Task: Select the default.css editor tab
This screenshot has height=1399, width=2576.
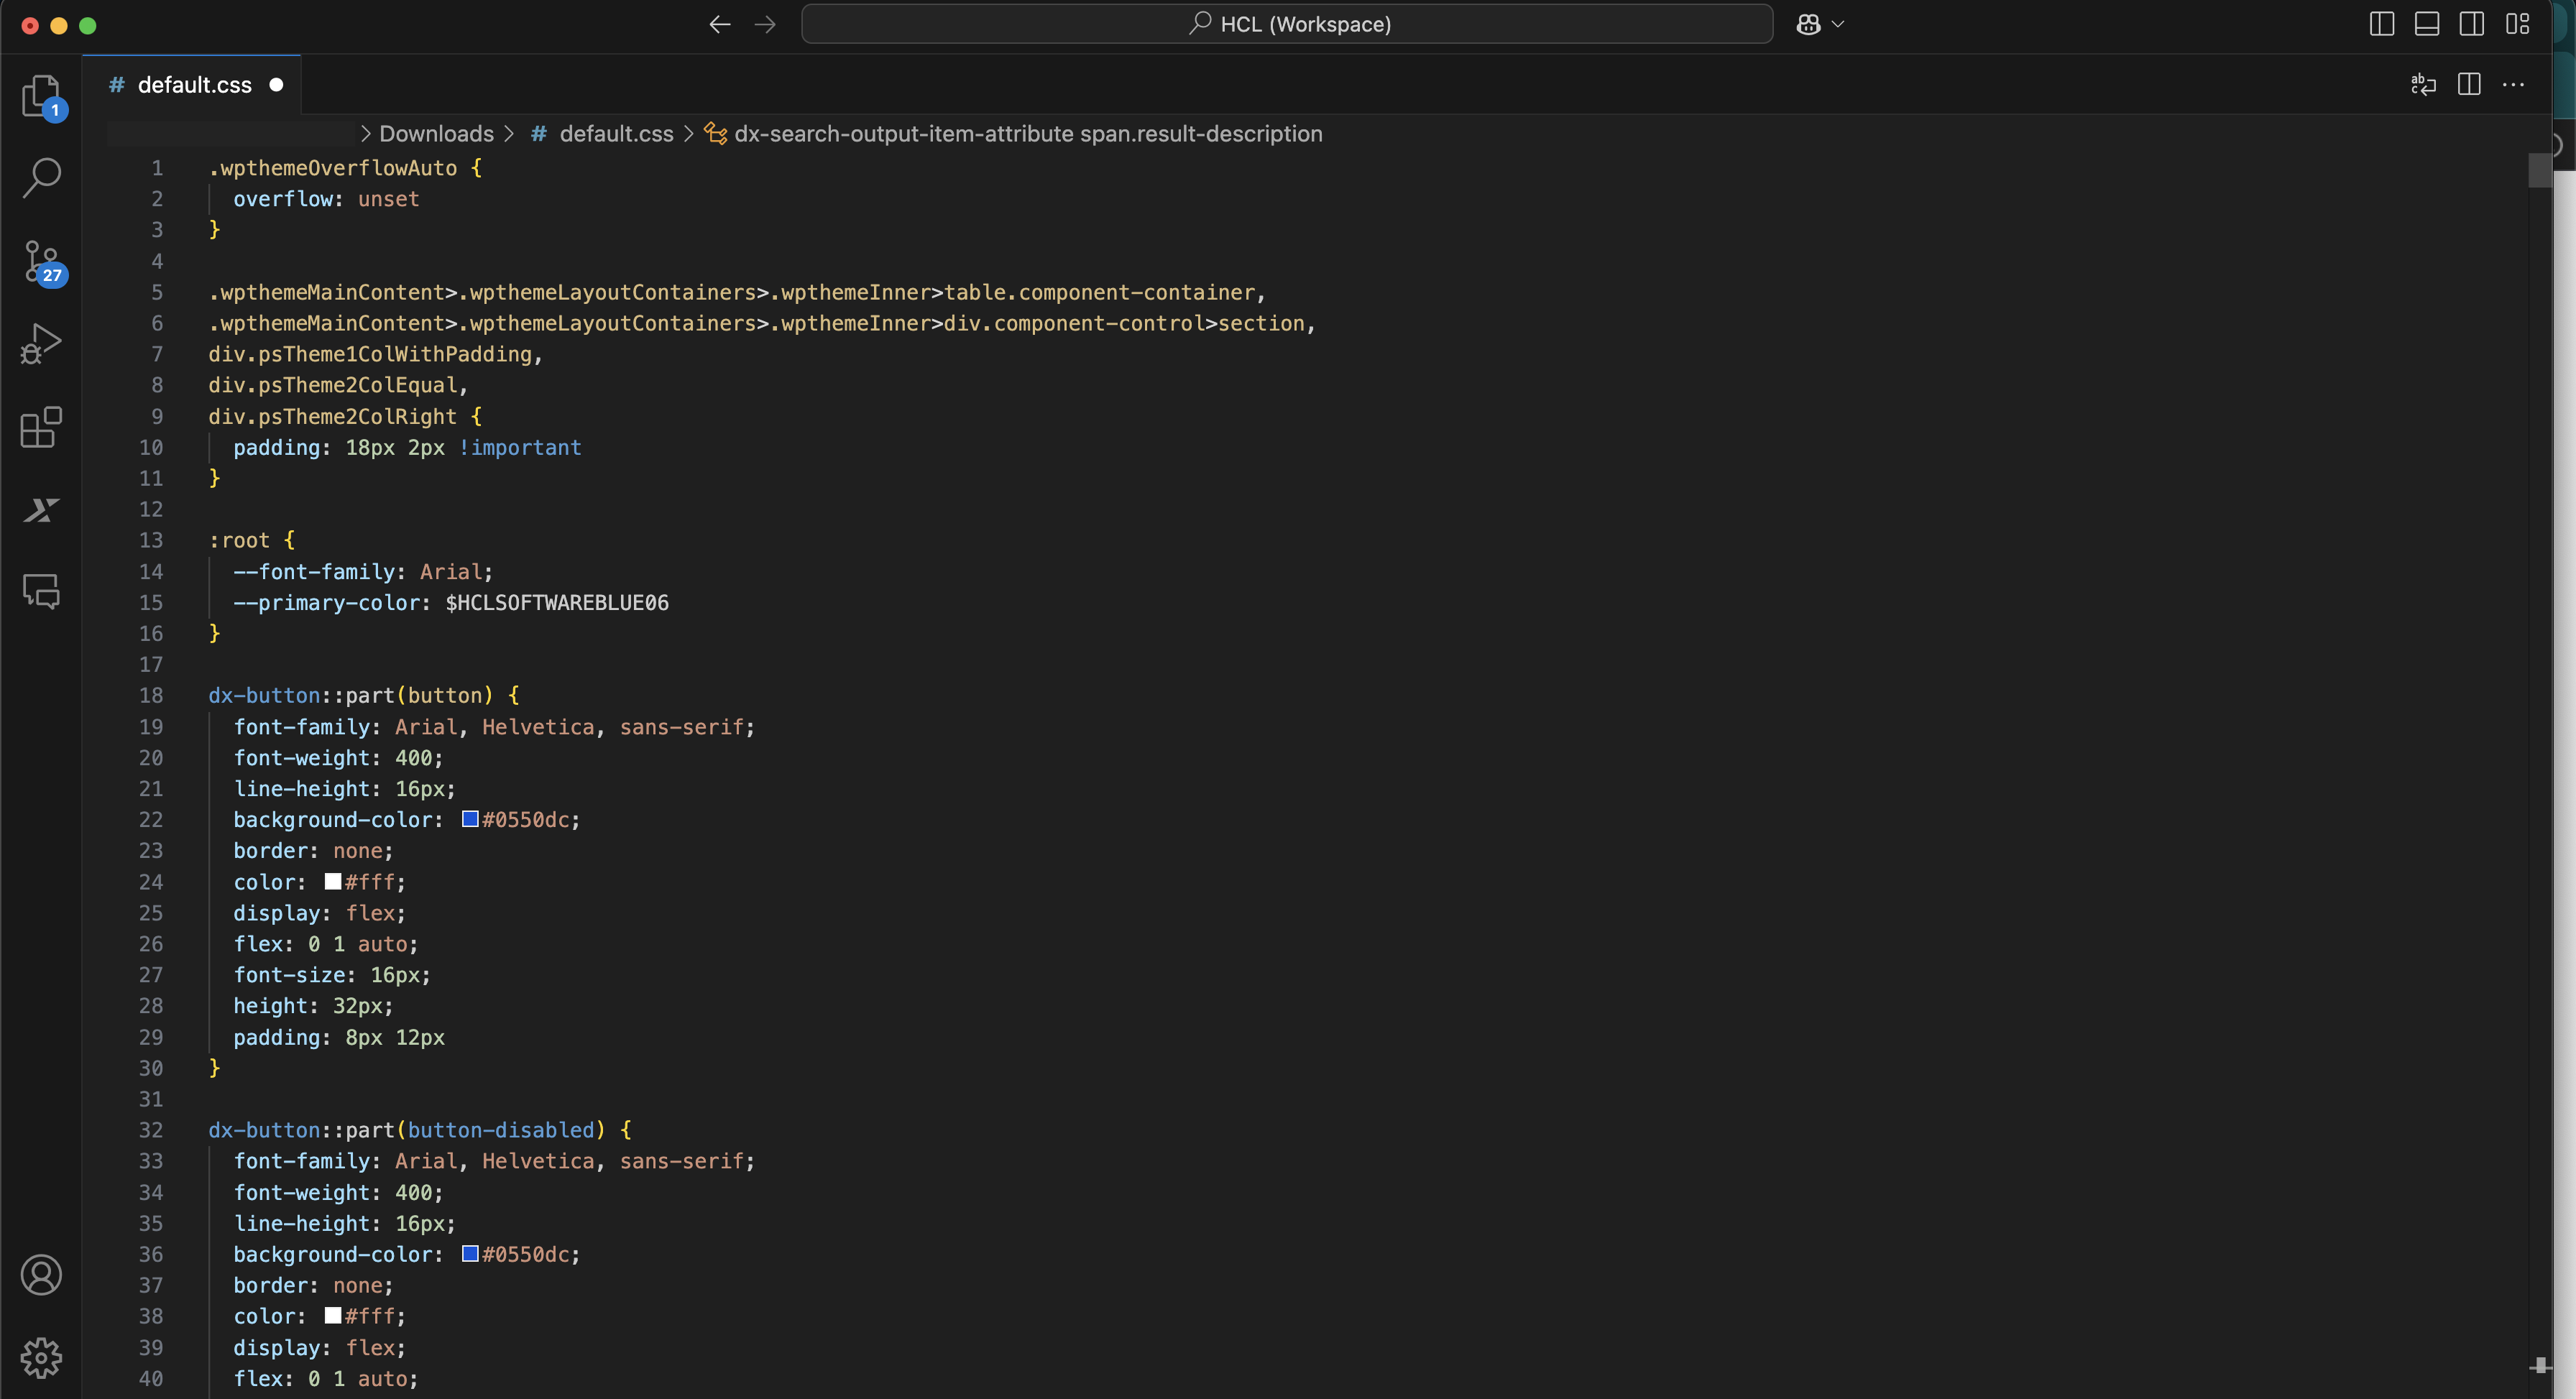Action: [194, 85]
